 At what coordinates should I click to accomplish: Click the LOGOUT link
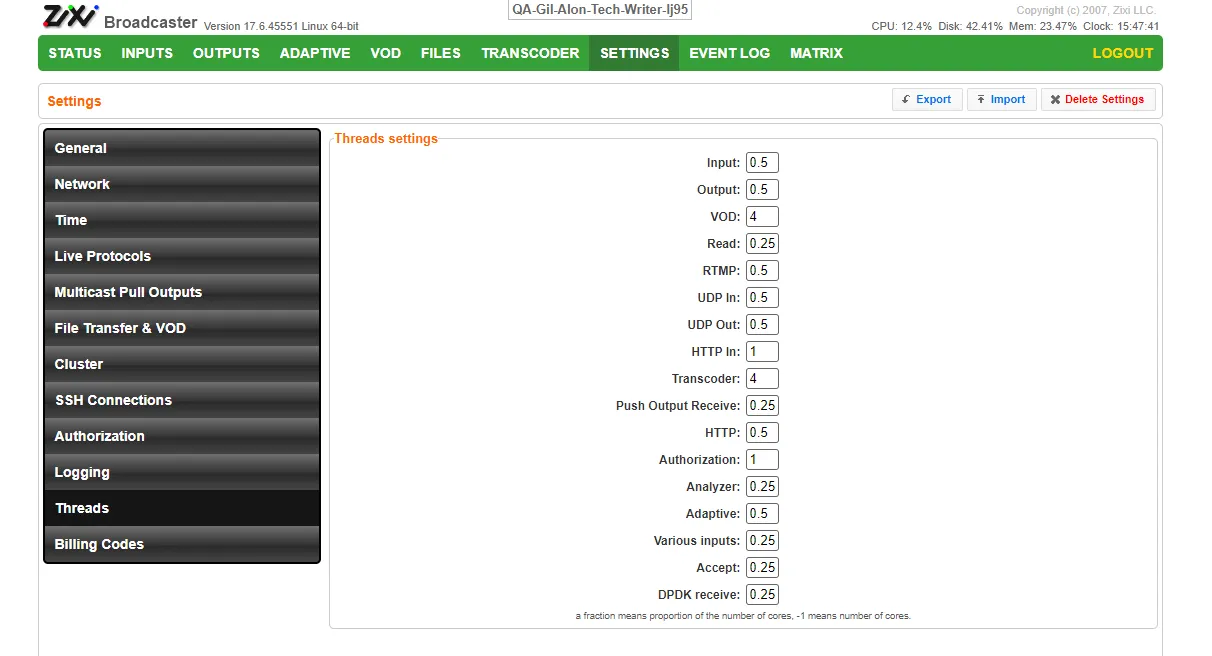pyautogui.click(x=1122, y=53)
